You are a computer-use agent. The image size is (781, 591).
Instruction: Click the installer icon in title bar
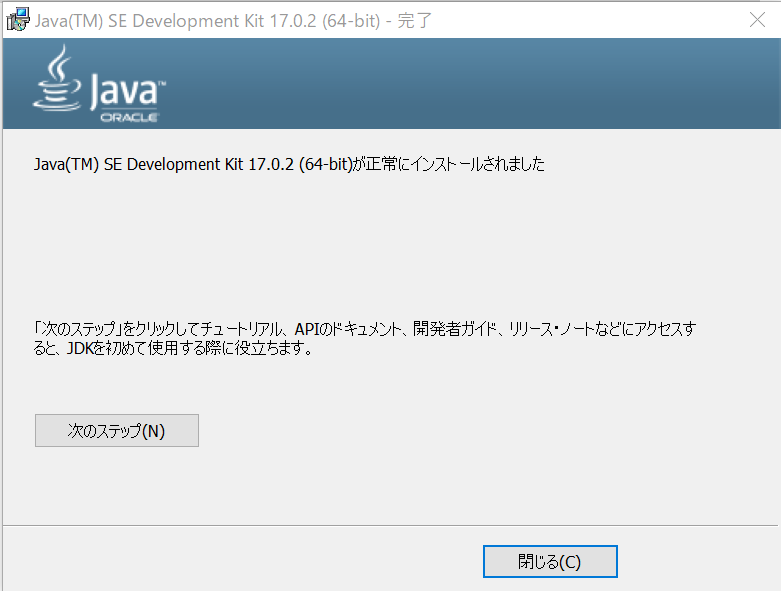coord(17,20)
